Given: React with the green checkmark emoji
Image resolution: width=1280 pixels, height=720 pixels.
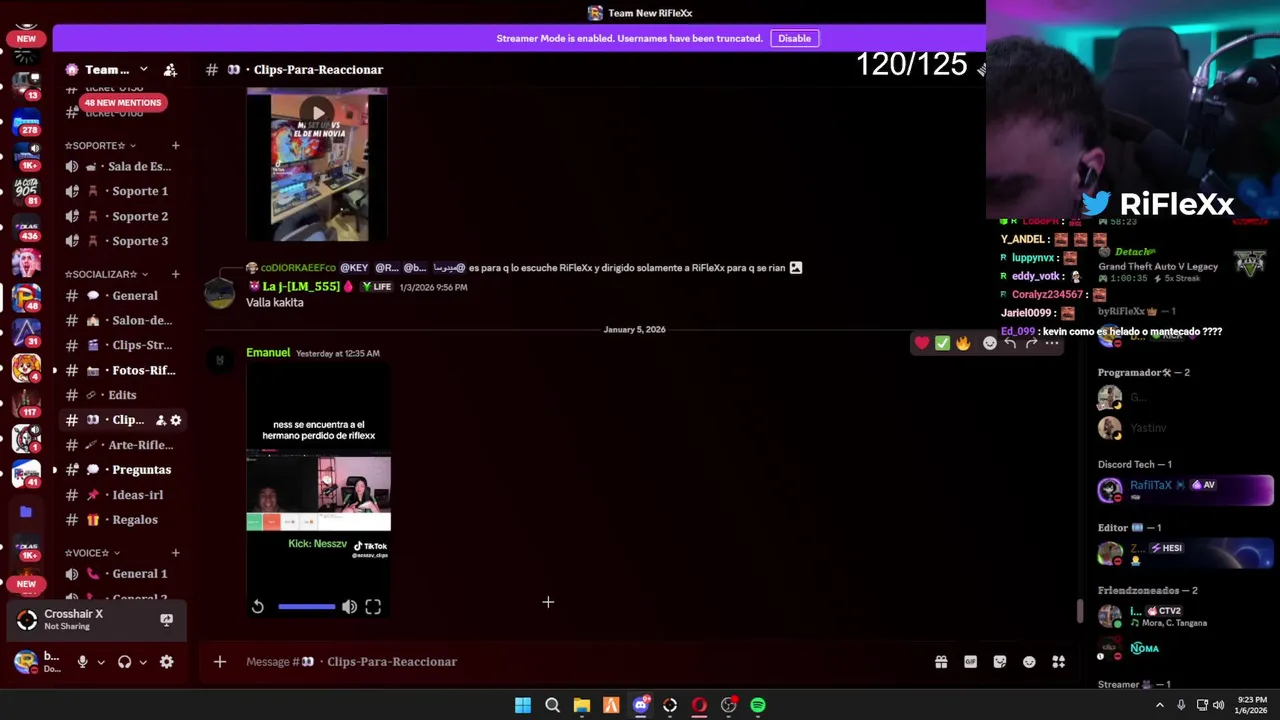Looking at the screenshot, I should pyautogui.click(x=942, y=343).
